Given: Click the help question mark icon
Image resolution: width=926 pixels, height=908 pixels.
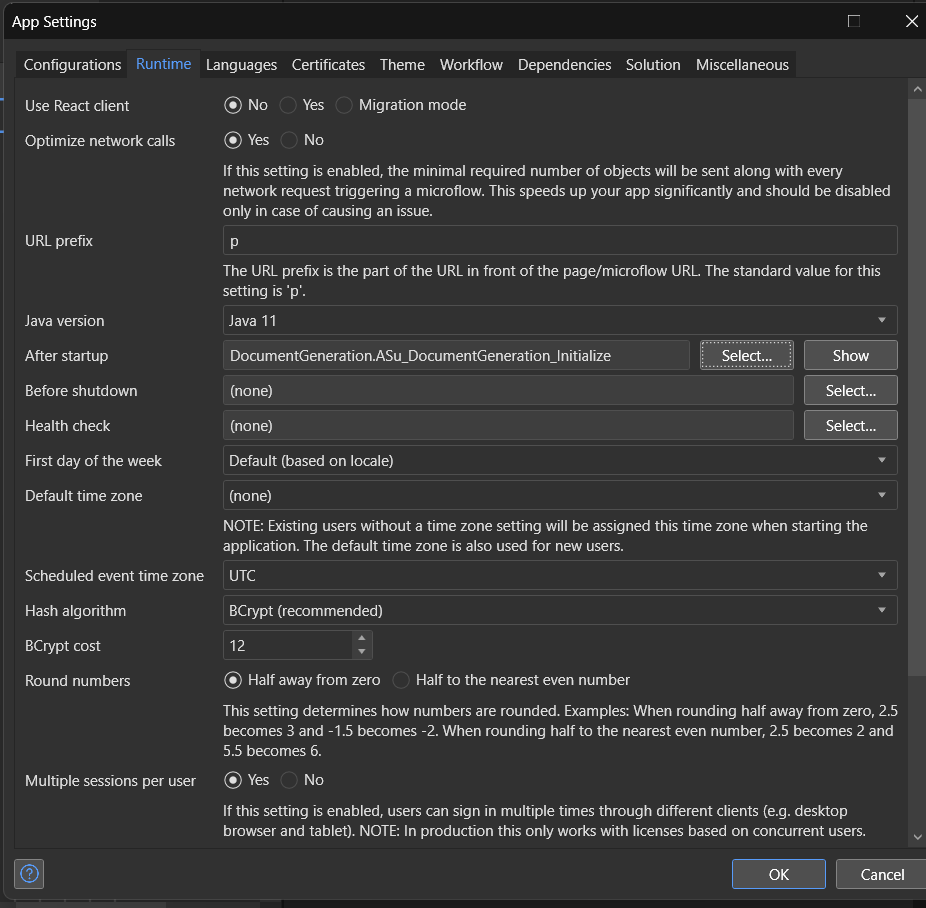Looking at the screenshot, I should 28,873.
